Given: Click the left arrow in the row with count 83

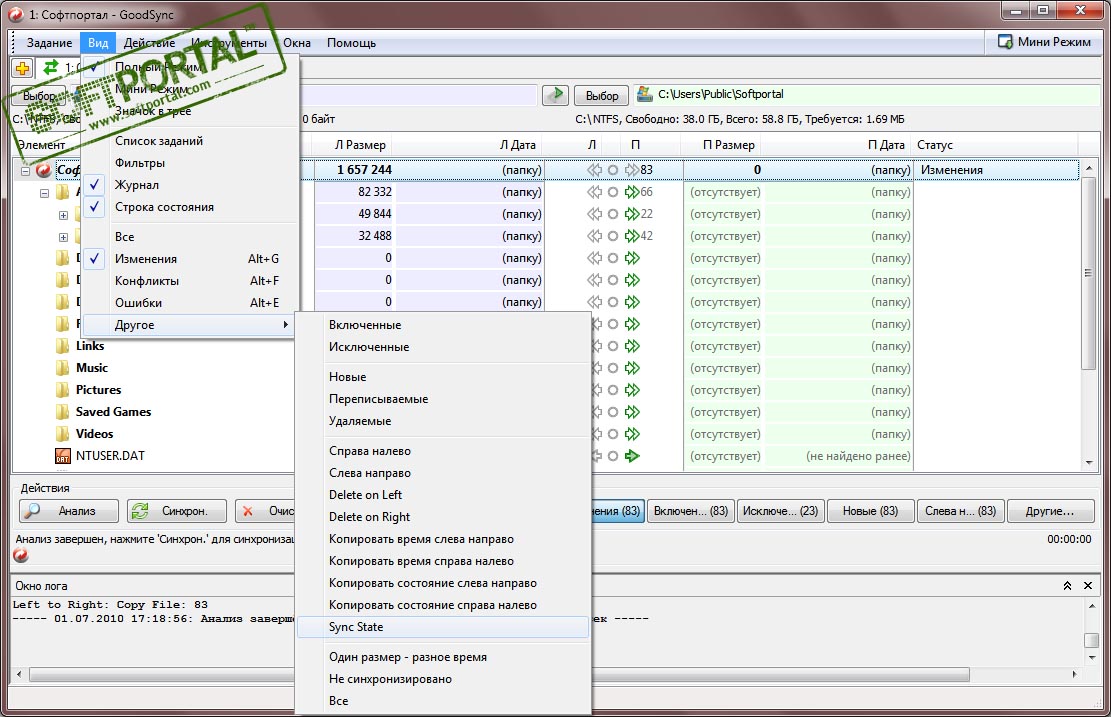Looking at the screenshot, I should 594,170.
